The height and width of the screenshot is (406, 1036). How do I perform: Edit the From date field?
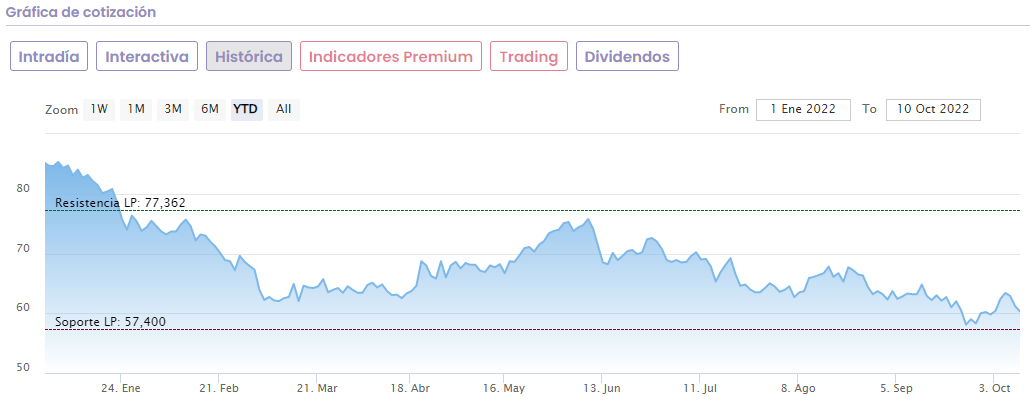click(x=803, y=109)
